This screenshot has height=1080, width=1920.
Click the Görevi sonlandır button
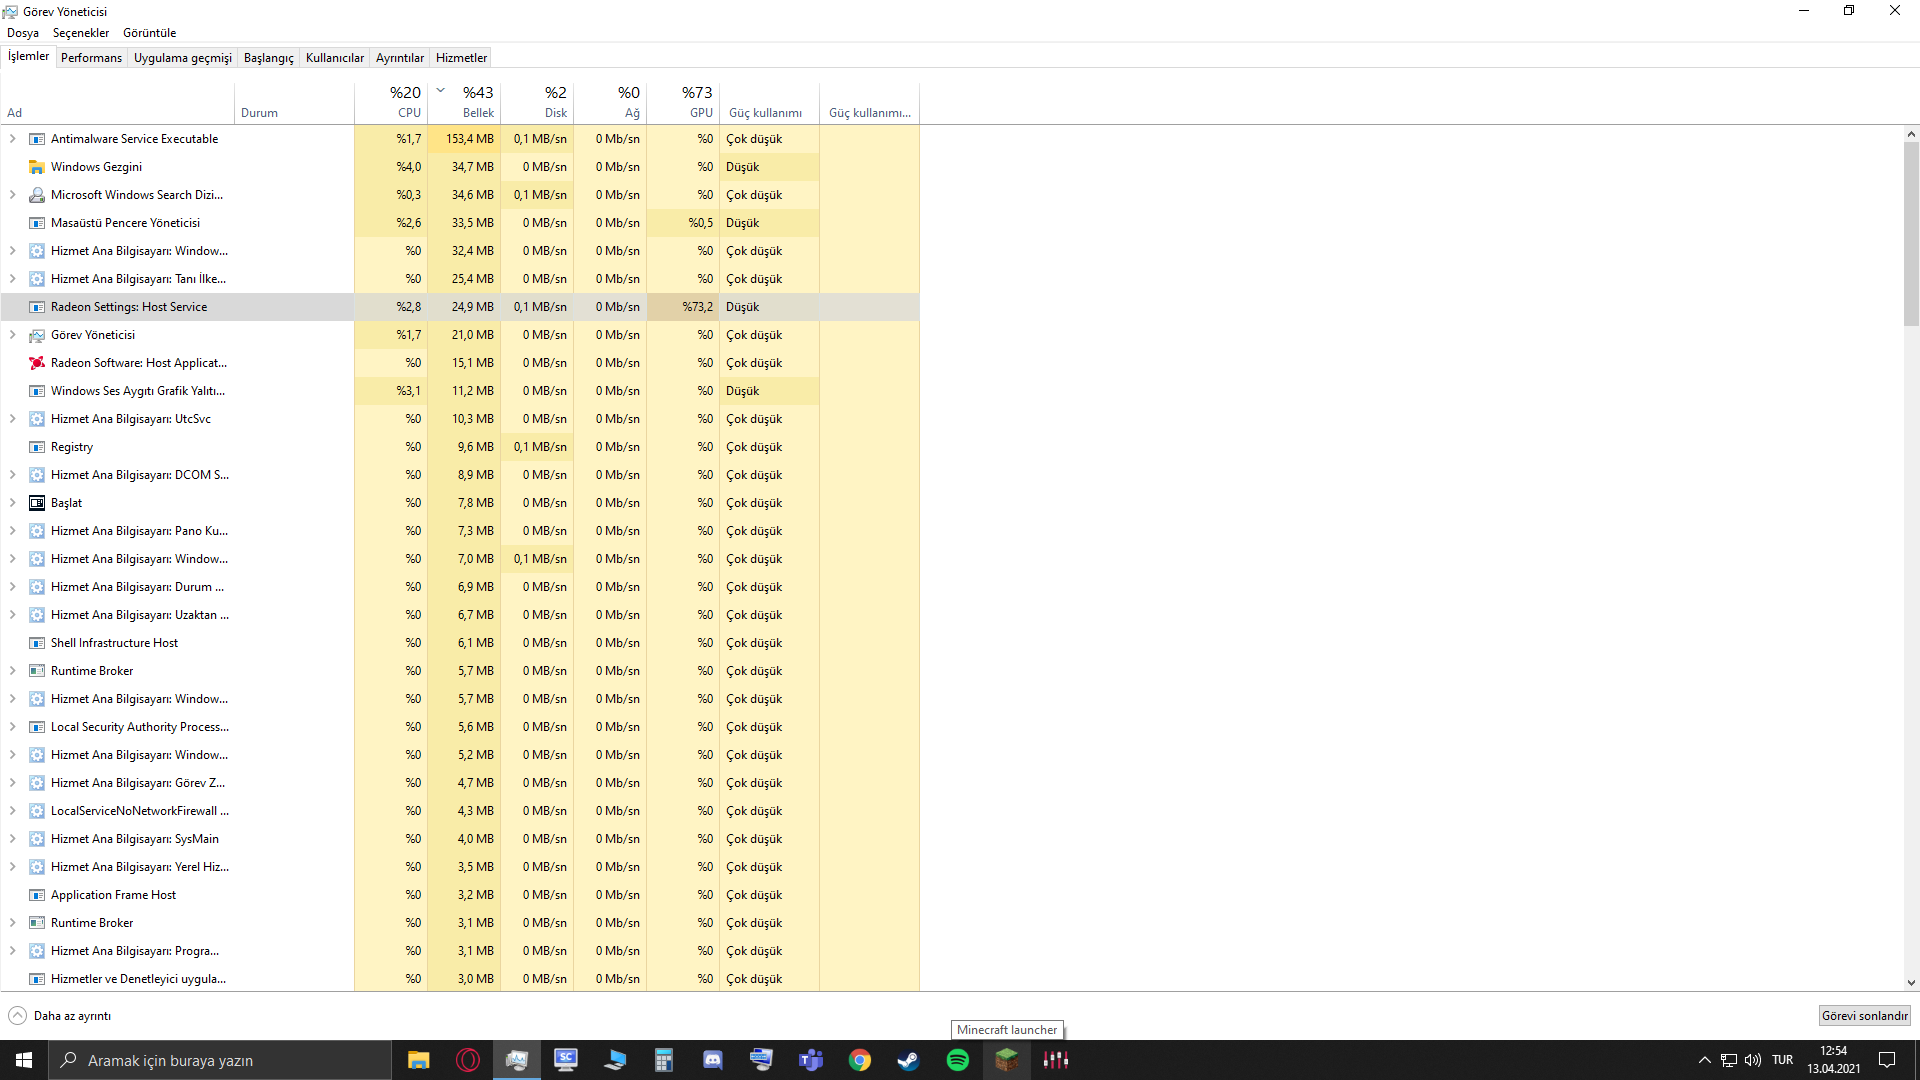pos(1864,1015)
